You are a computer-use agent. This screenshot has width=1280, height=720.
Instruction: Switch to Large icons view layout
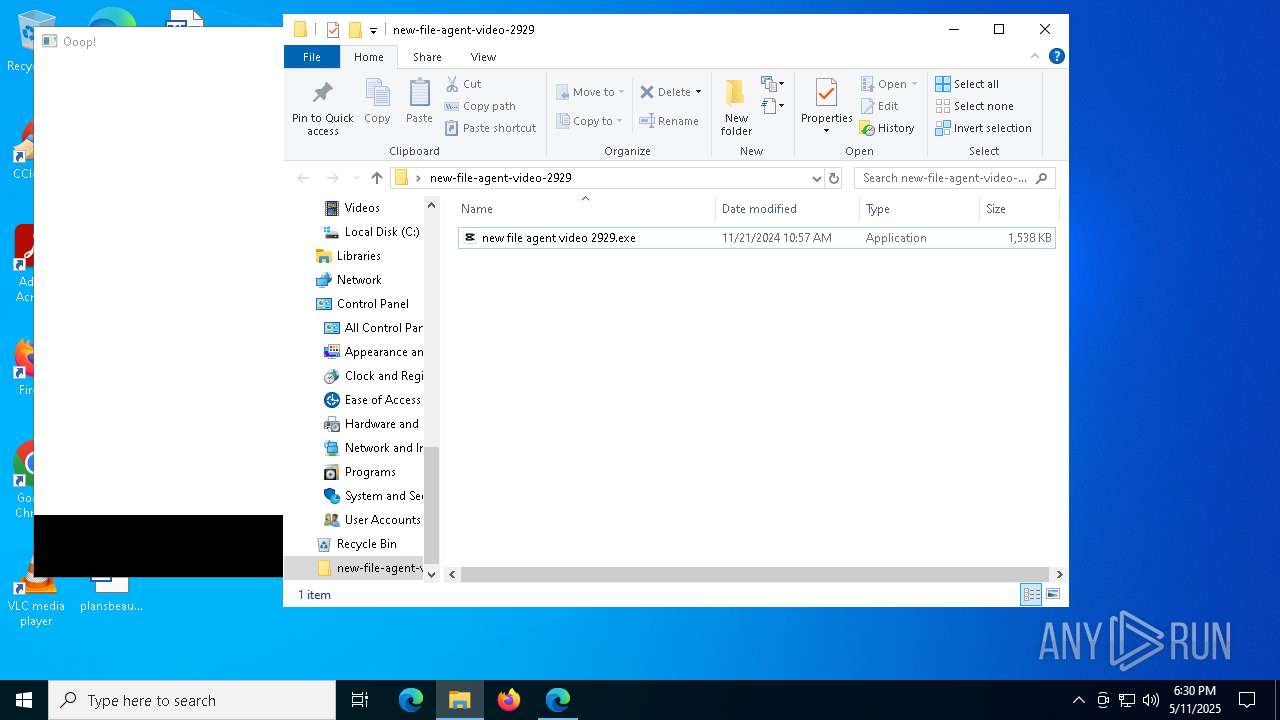(1052, 594)
